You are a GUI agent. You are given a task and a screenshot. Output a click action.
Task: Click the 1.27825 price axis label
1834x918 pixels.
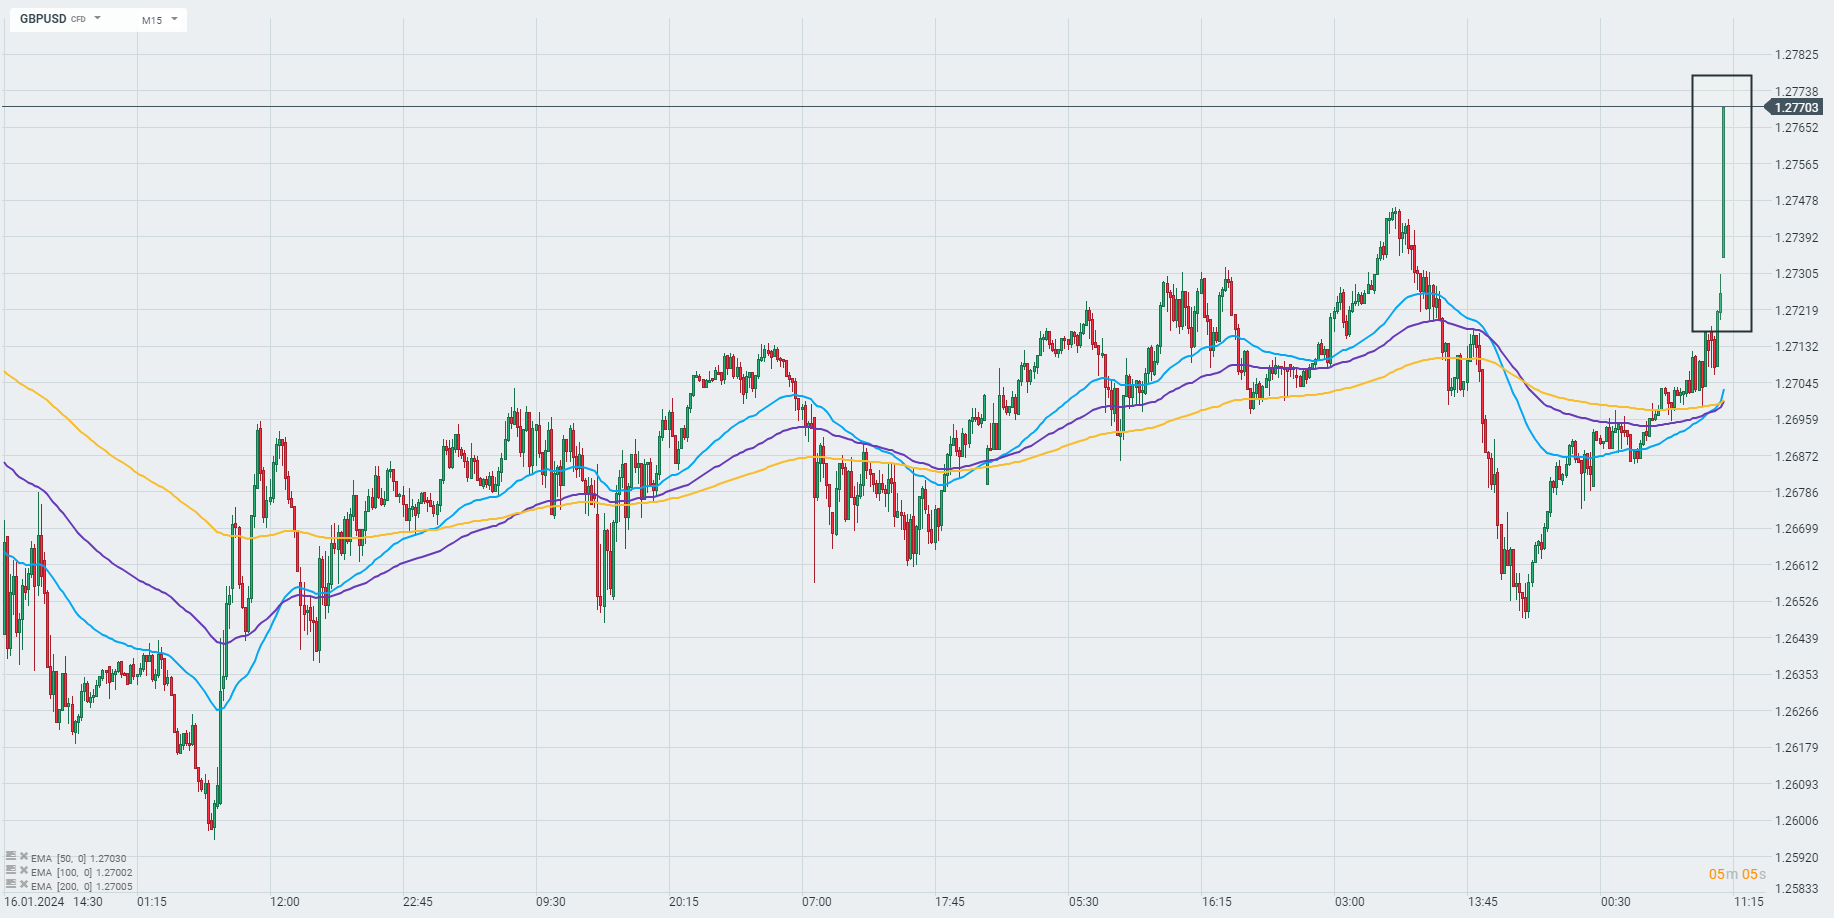click(x=1796, y=55)
